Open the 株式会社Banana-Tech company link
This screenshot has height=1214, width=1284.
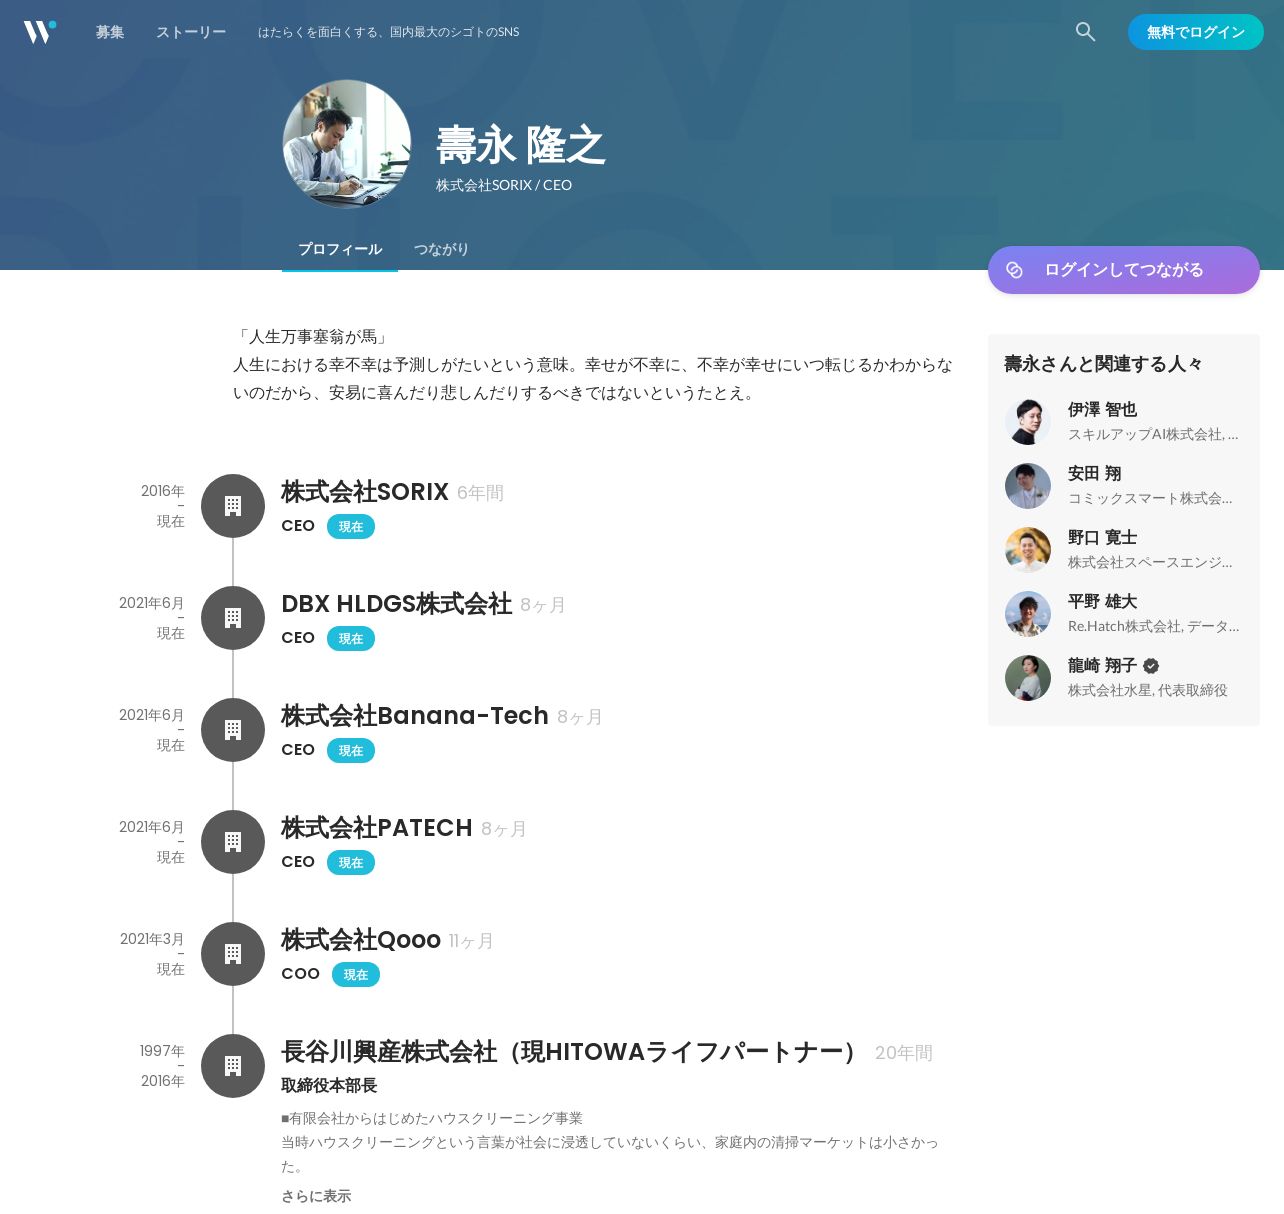[415, 716]
